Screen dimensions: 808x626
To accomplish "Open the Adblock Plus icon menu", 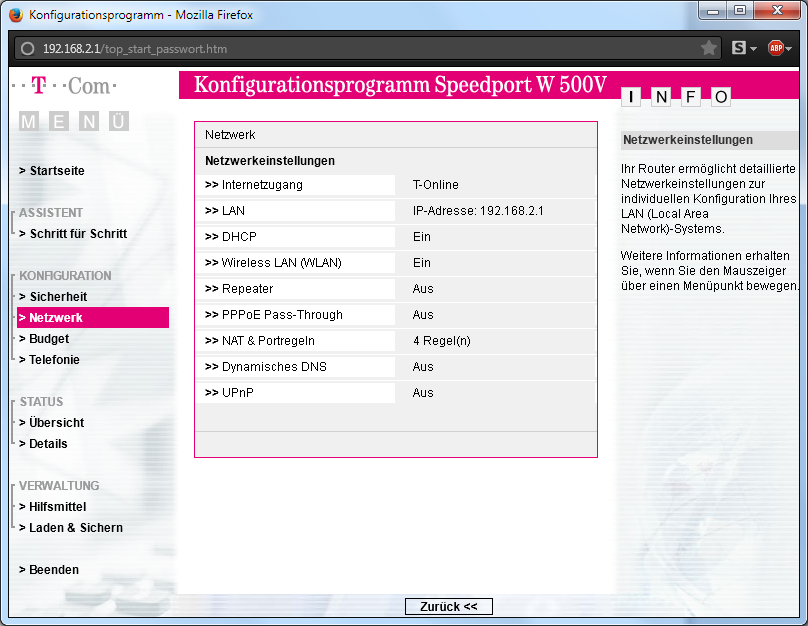I will (x=776, y=48).
